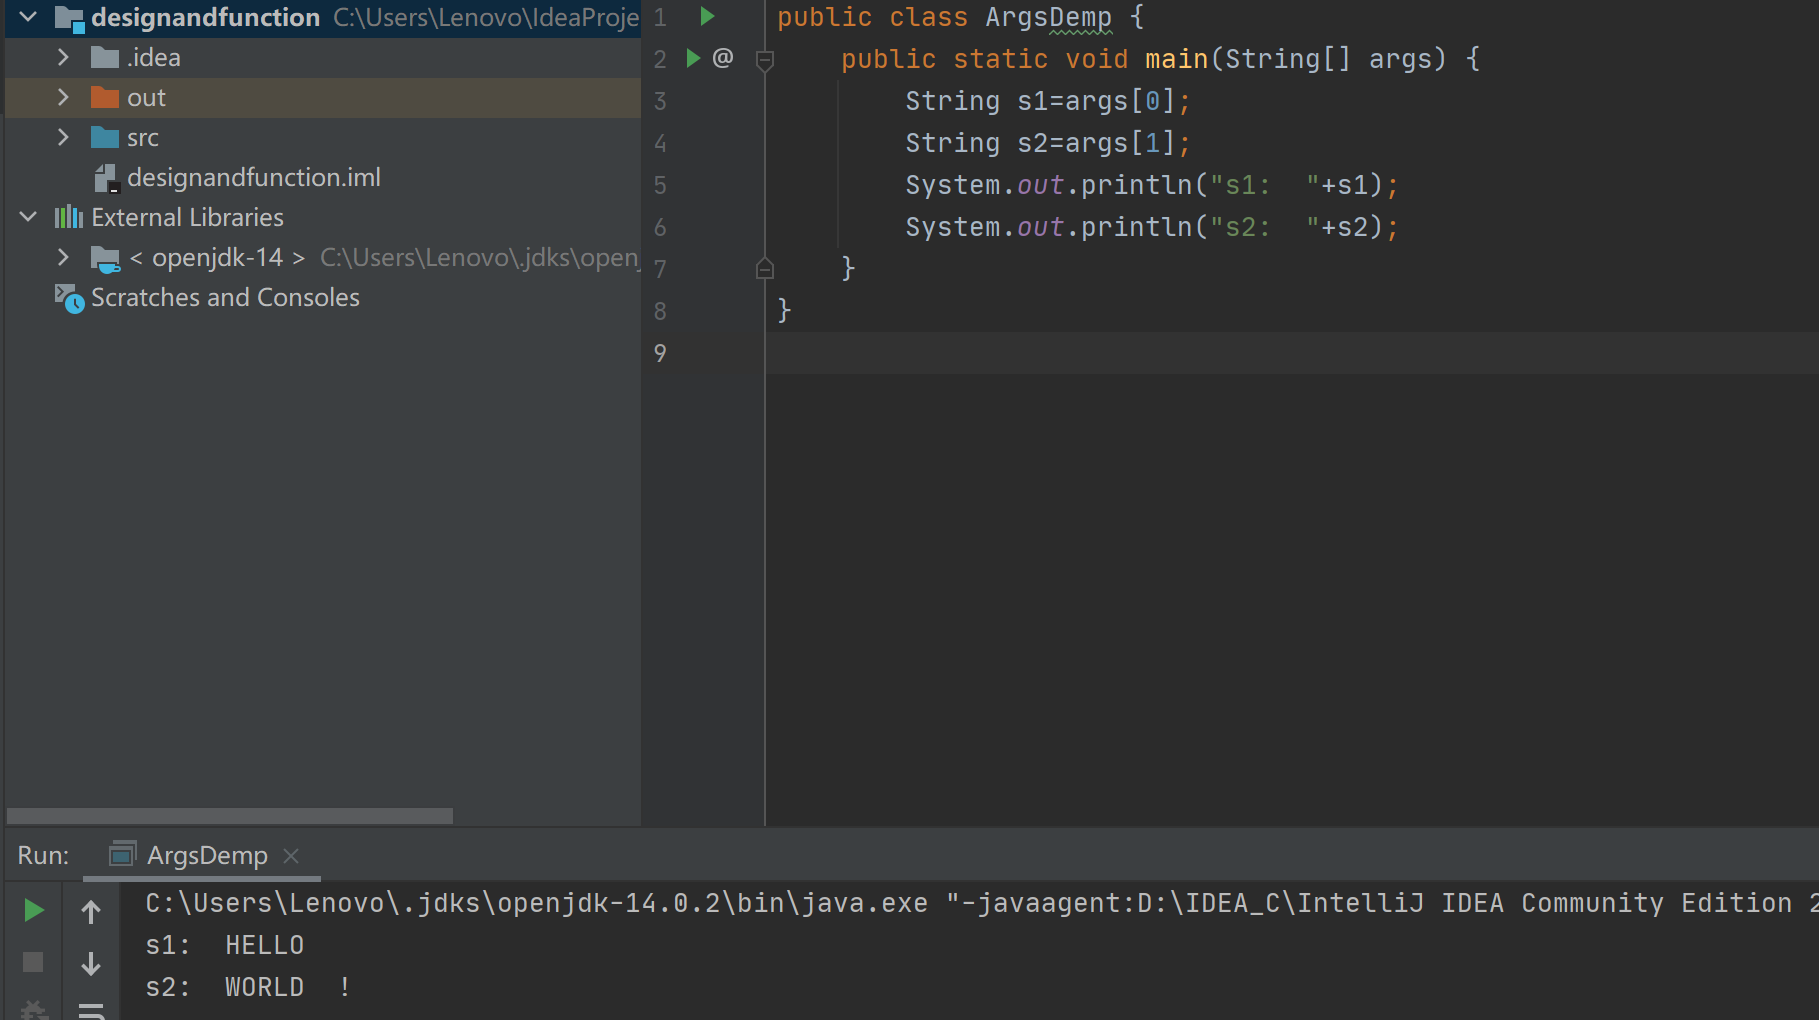
Task: Toggle fold marker at closing brace line 7
Action: click(765, 268)
